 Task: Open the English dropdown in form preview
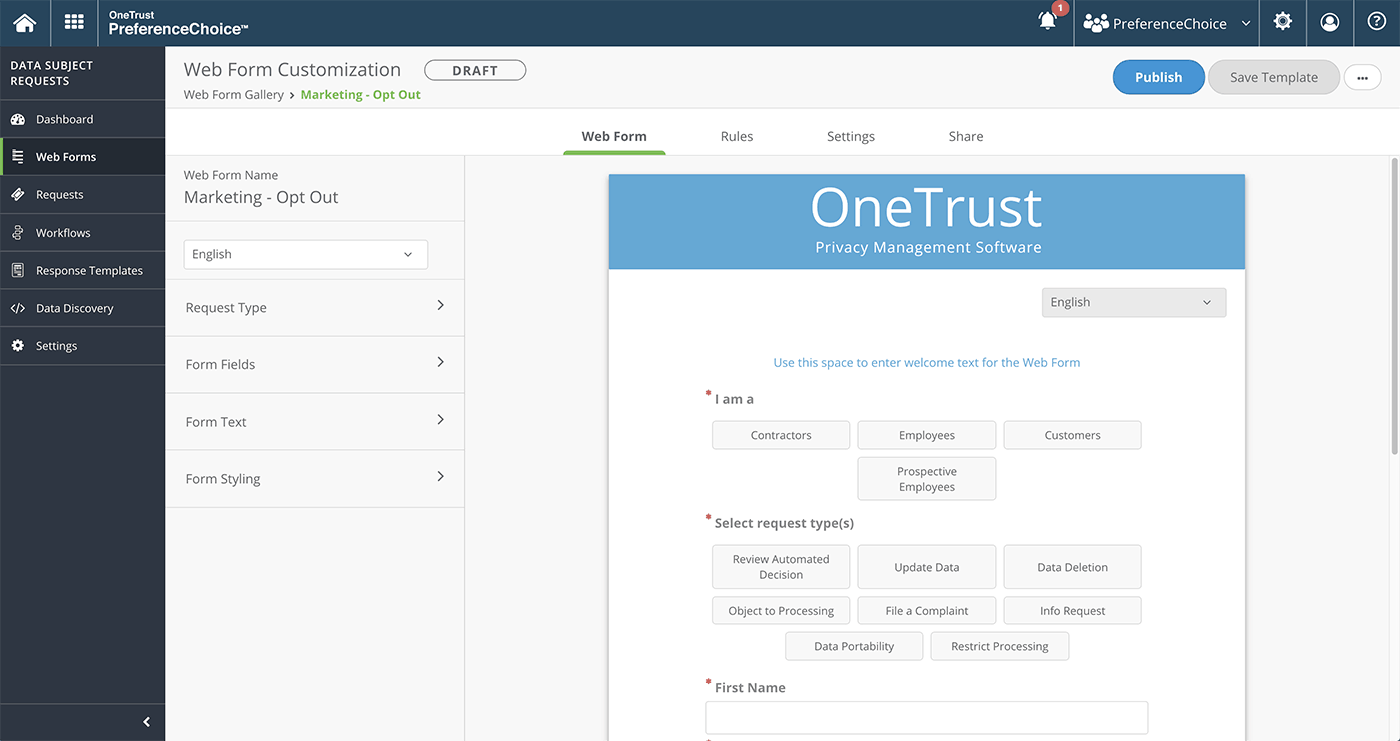coord(1133,303)
